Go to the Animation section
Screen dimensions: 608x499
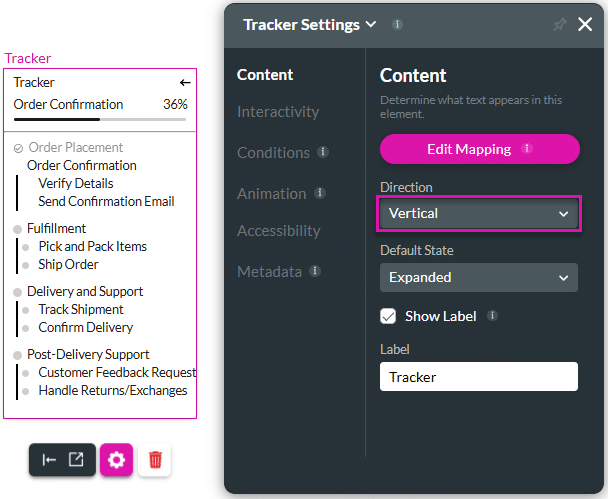[271, 193]
